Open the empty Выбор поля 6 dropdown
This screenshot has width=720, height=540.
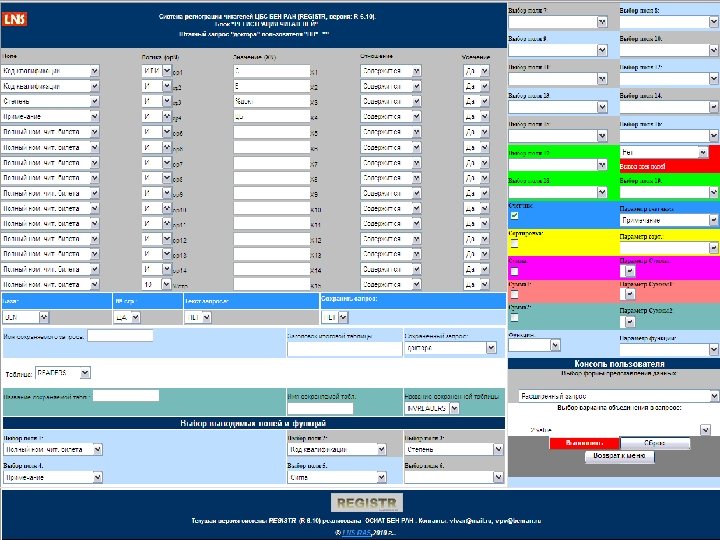coord(454,478)
